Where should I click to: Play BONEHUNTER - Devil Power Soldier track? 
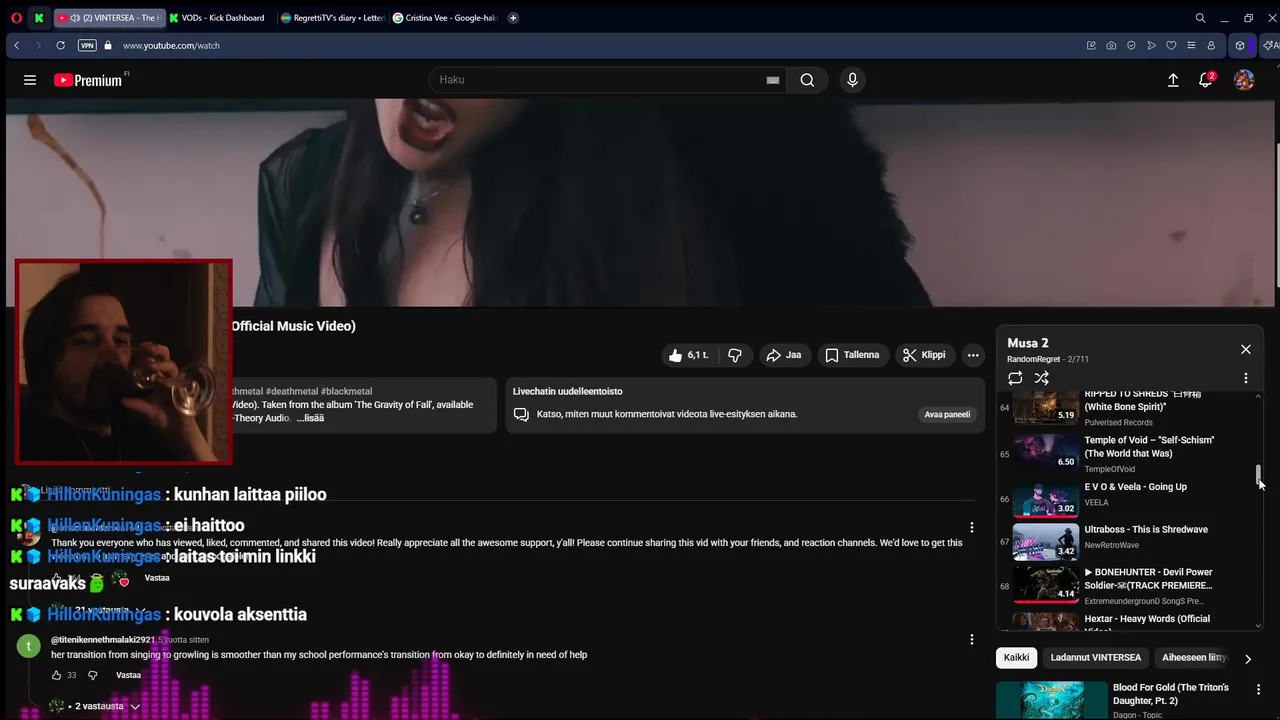click(1125, 585)
